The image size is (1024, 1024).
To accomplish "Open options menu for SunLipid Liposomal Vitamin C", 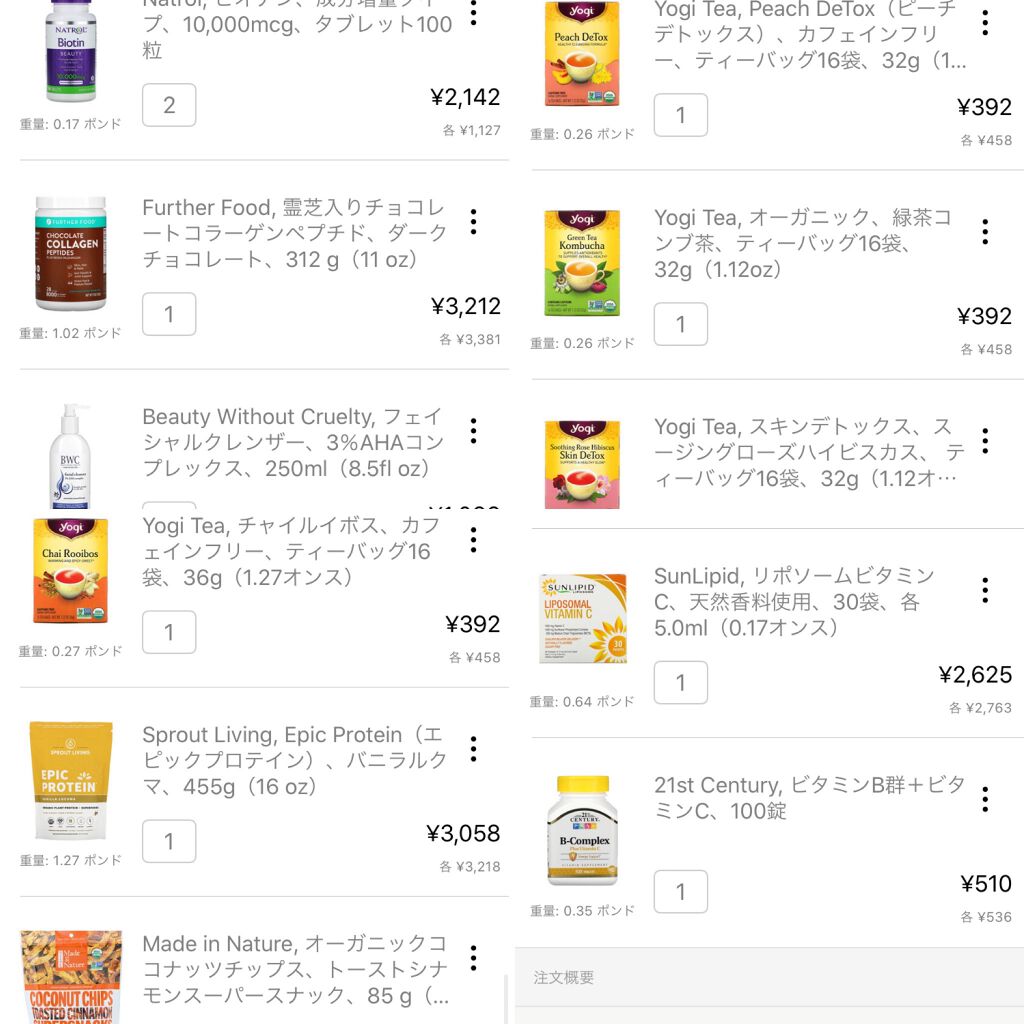I will (x=985, y=590).
